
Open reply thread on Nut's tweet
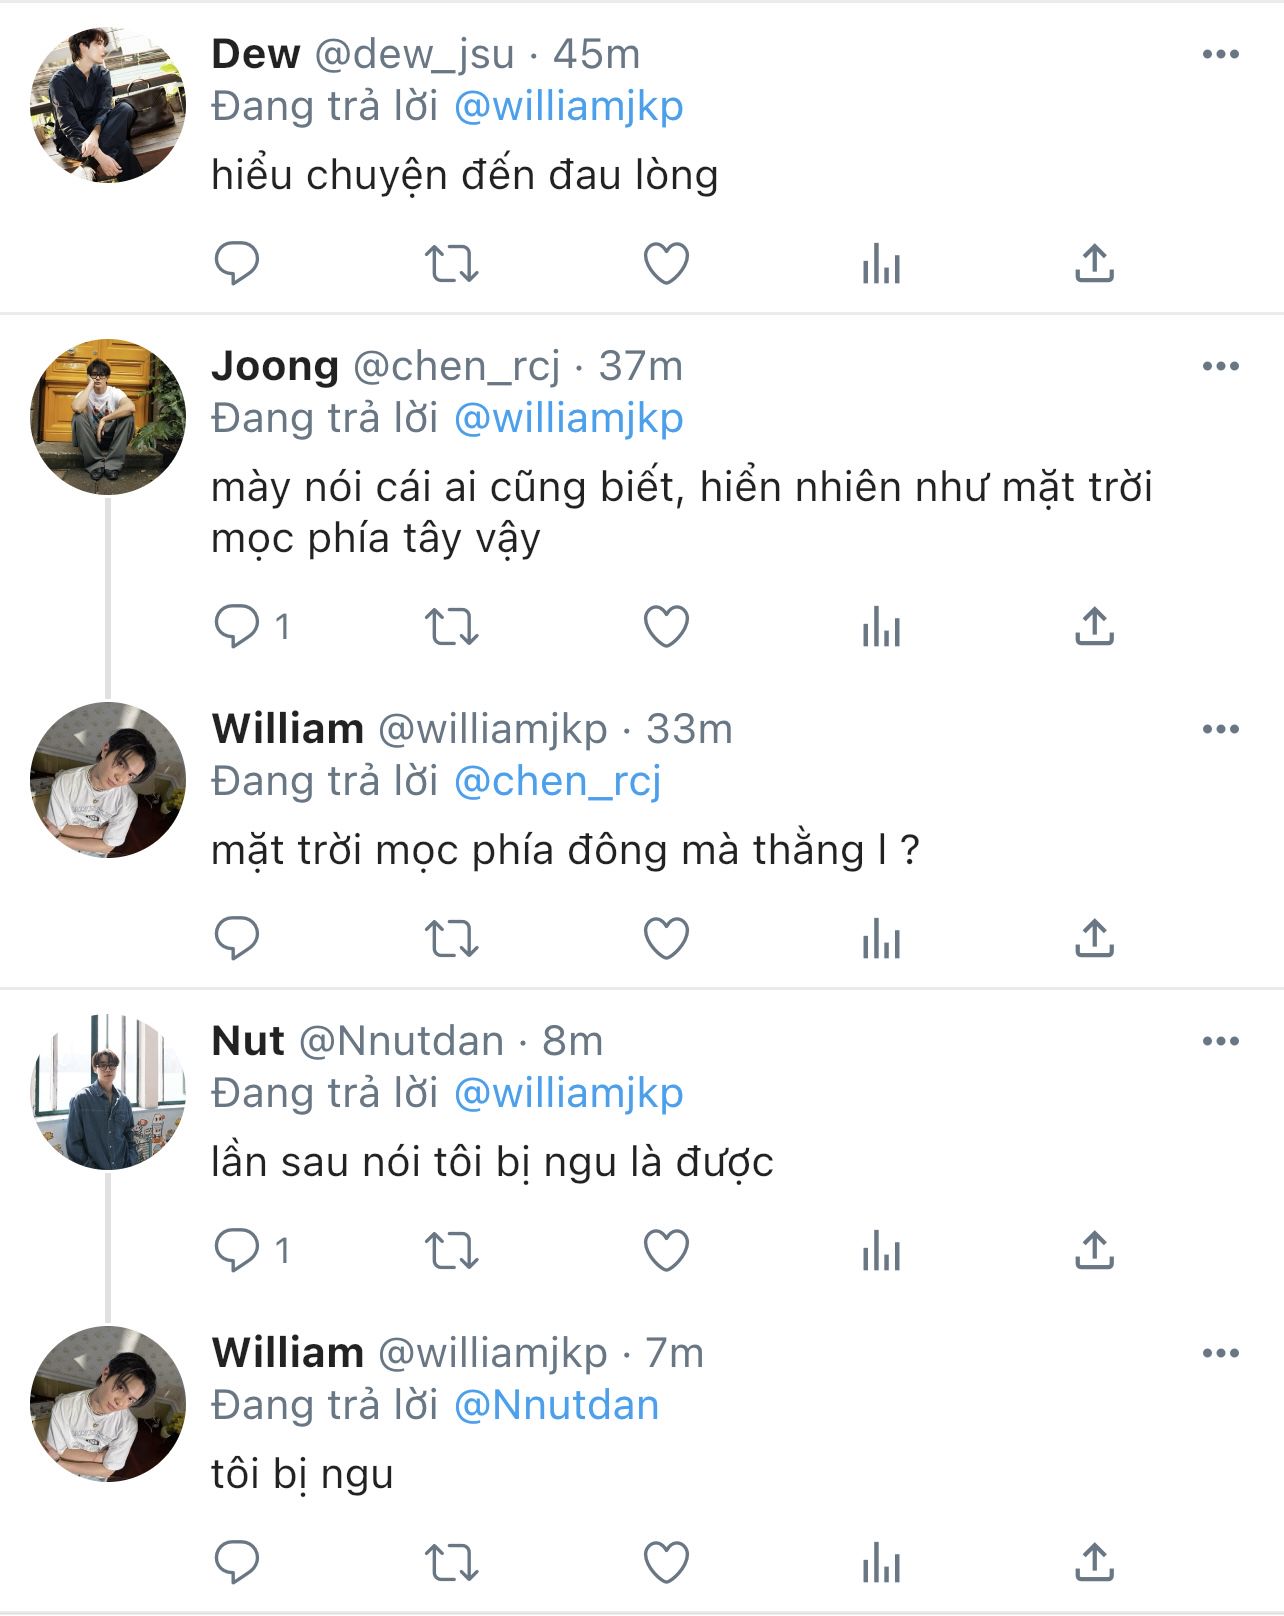(x=237, y=1251)
